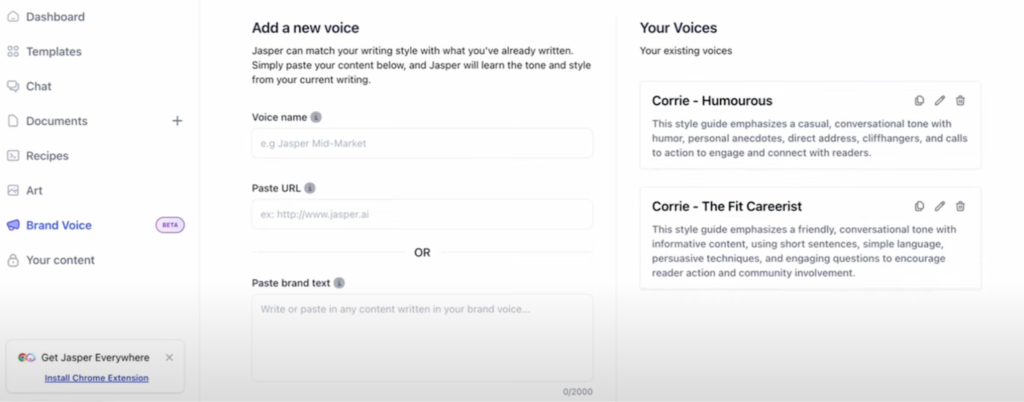The height and width of the screenshot is (402, 1024).
Task: Click the Paste URL info icon
Action: pos(310,188)
